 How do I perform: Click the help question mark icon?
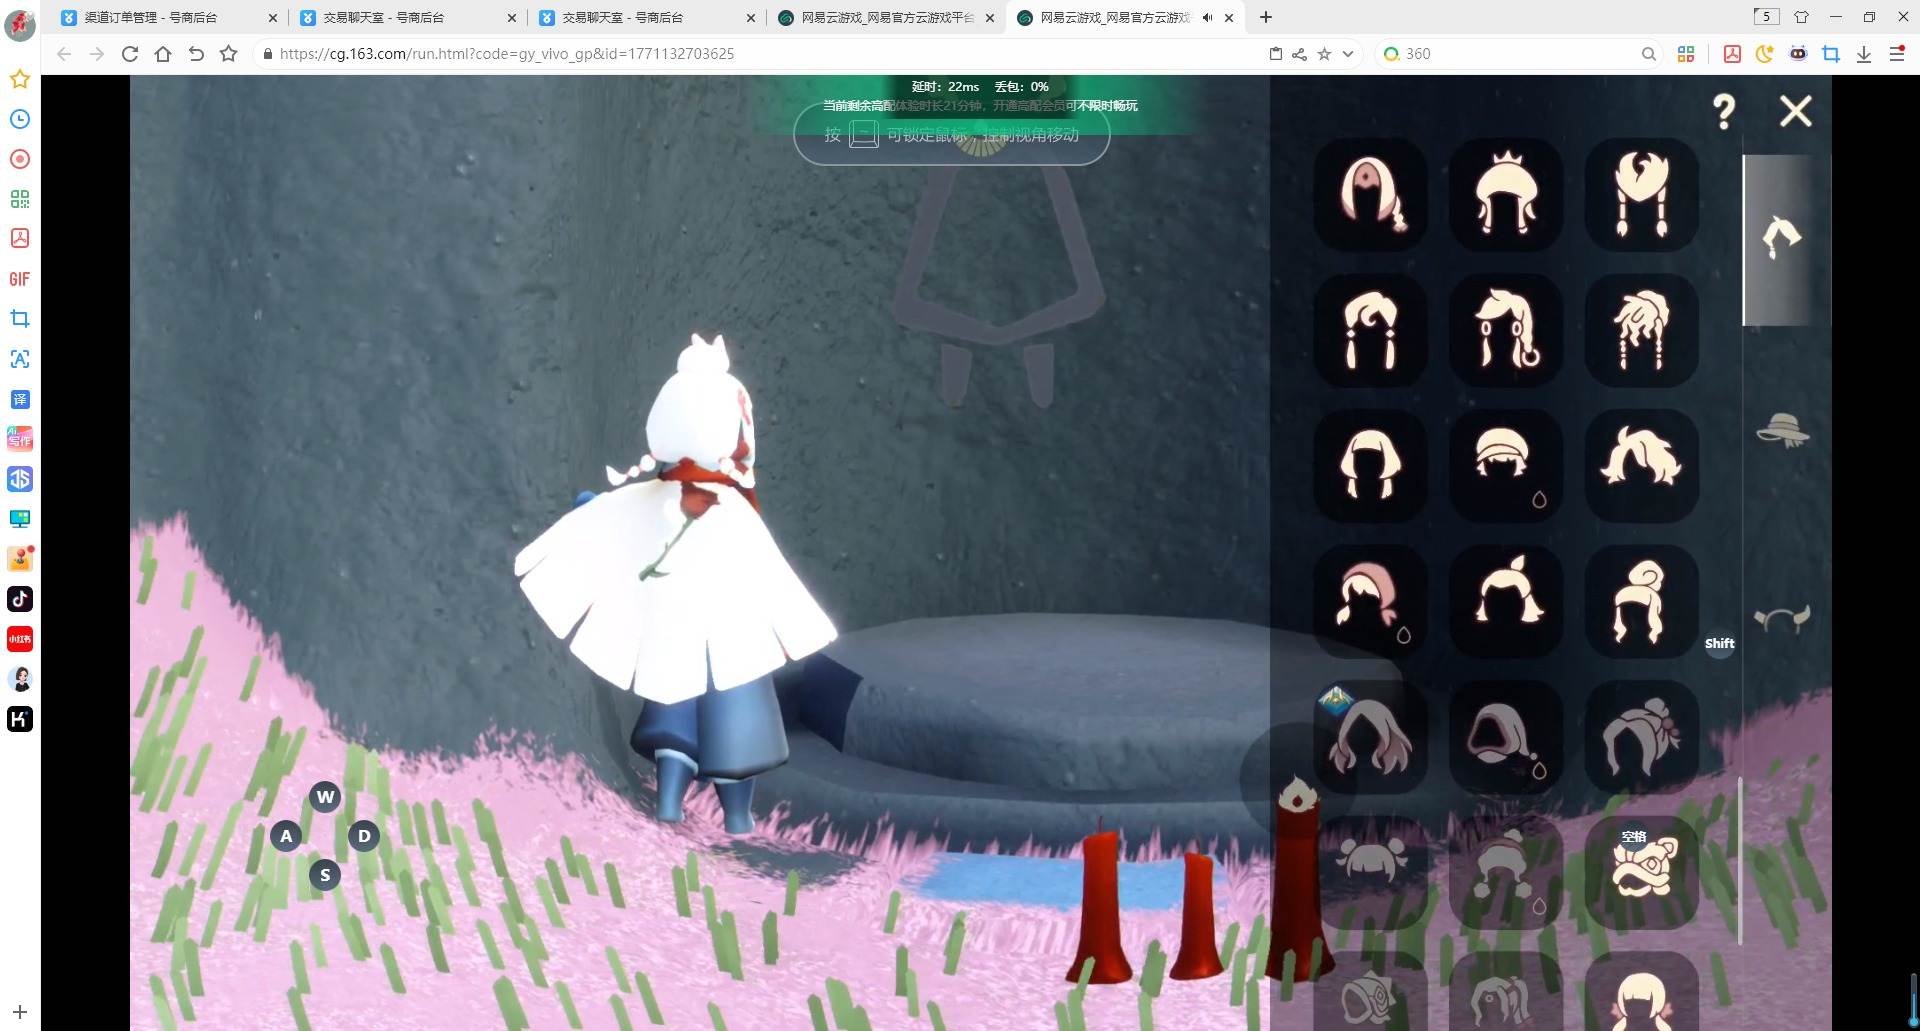tap(1724, 111)
